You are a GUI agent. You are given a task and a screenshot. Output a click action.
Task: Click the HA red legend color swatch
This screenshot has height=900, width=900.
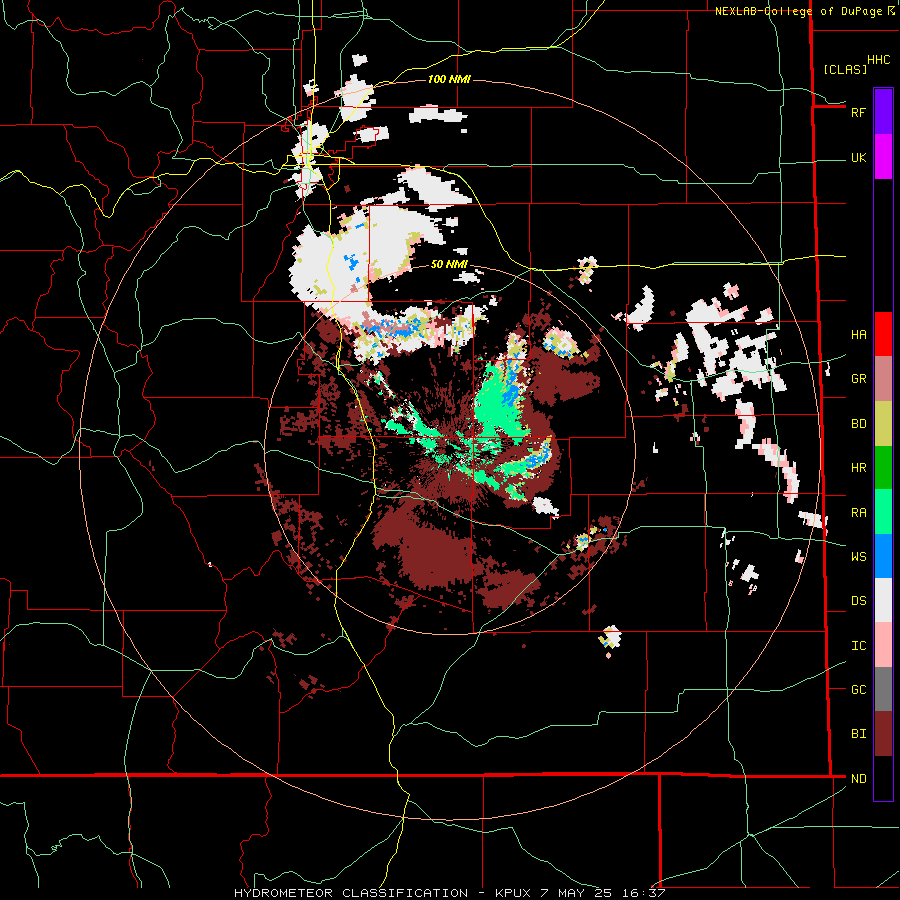pos(883,334)
